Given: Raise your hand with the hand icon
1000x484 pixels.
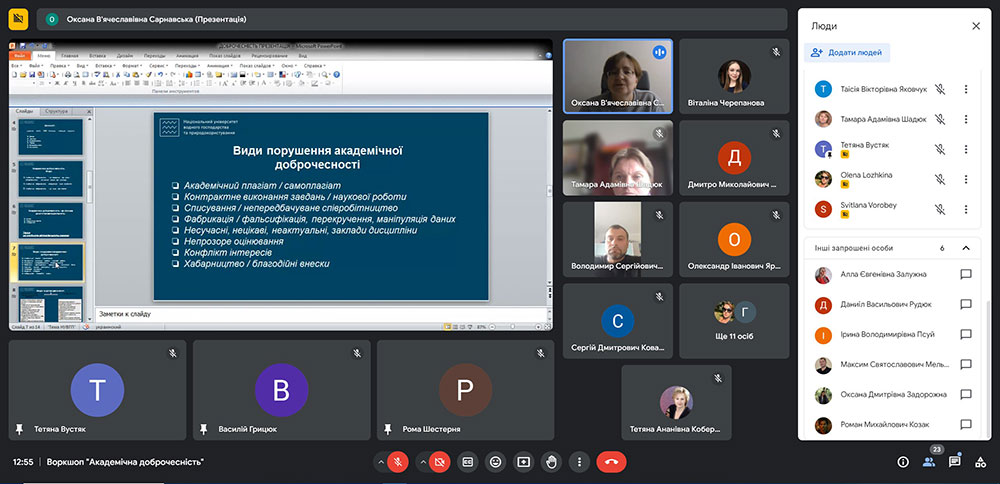Looking at the screenshot, I should point(551,462).
